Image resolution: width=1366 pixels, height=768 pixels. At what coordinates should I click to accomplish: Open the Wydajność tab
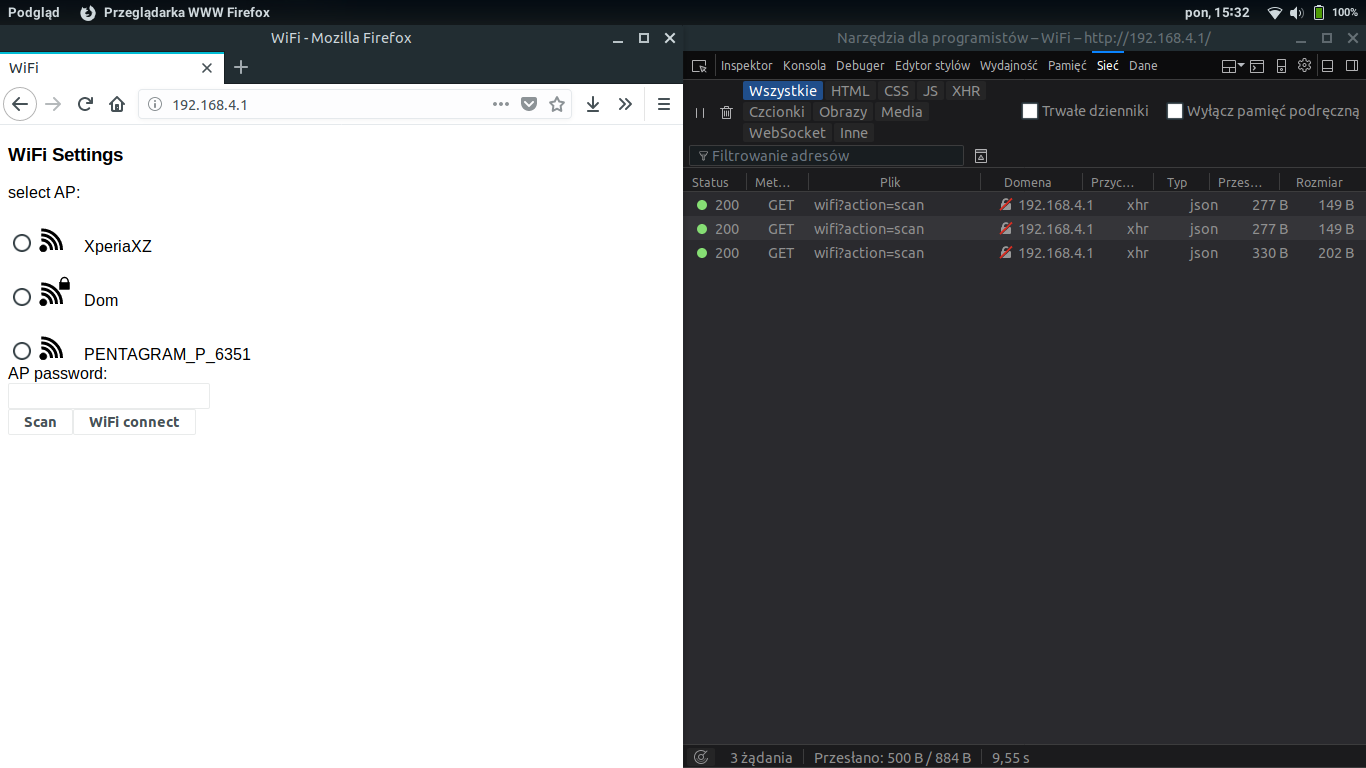pyautogui.click(x=1009, y=66)
